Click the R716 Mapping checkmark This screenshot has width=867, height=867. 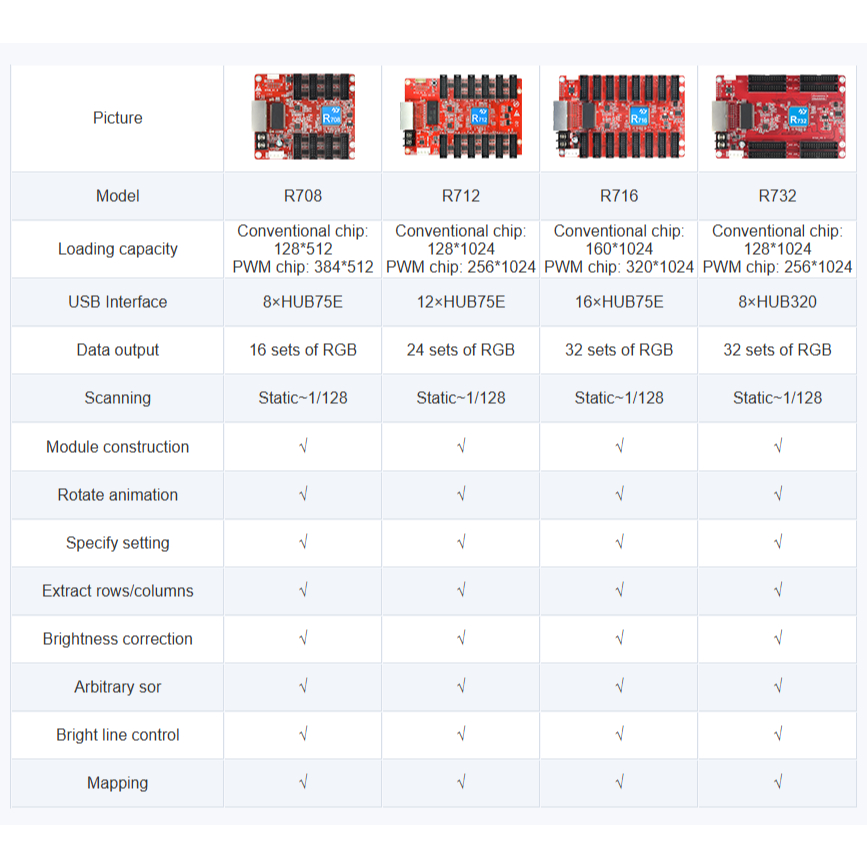click(619, 783)
